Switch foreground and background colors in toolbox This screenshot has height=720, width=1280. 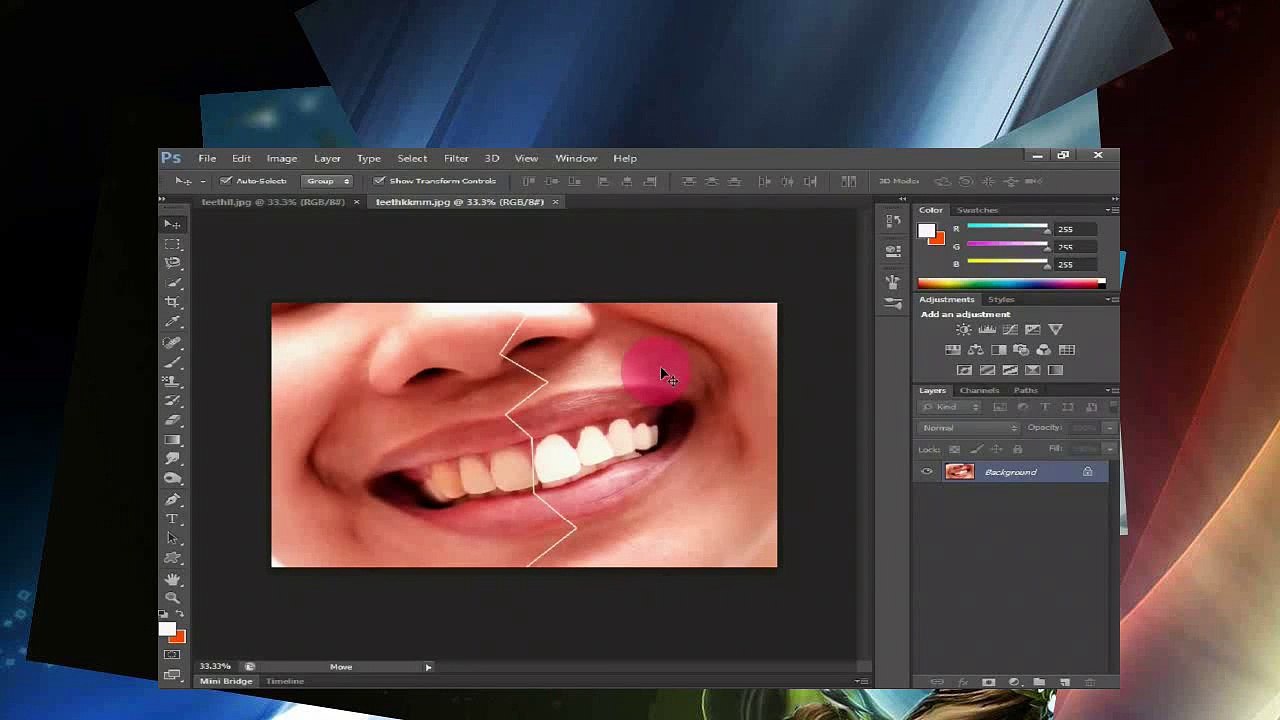[180, 614]
